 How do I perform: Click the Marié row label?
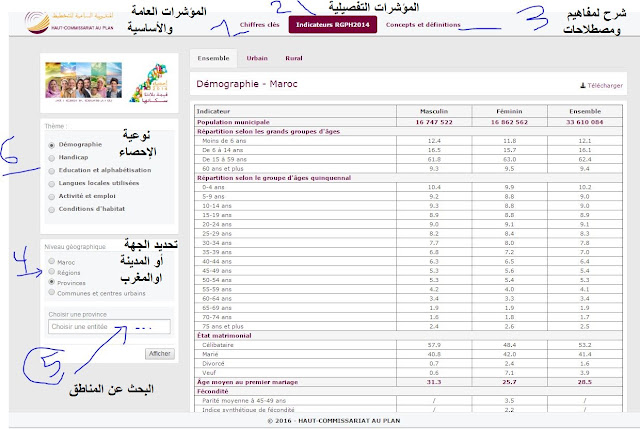coord(210,354)
